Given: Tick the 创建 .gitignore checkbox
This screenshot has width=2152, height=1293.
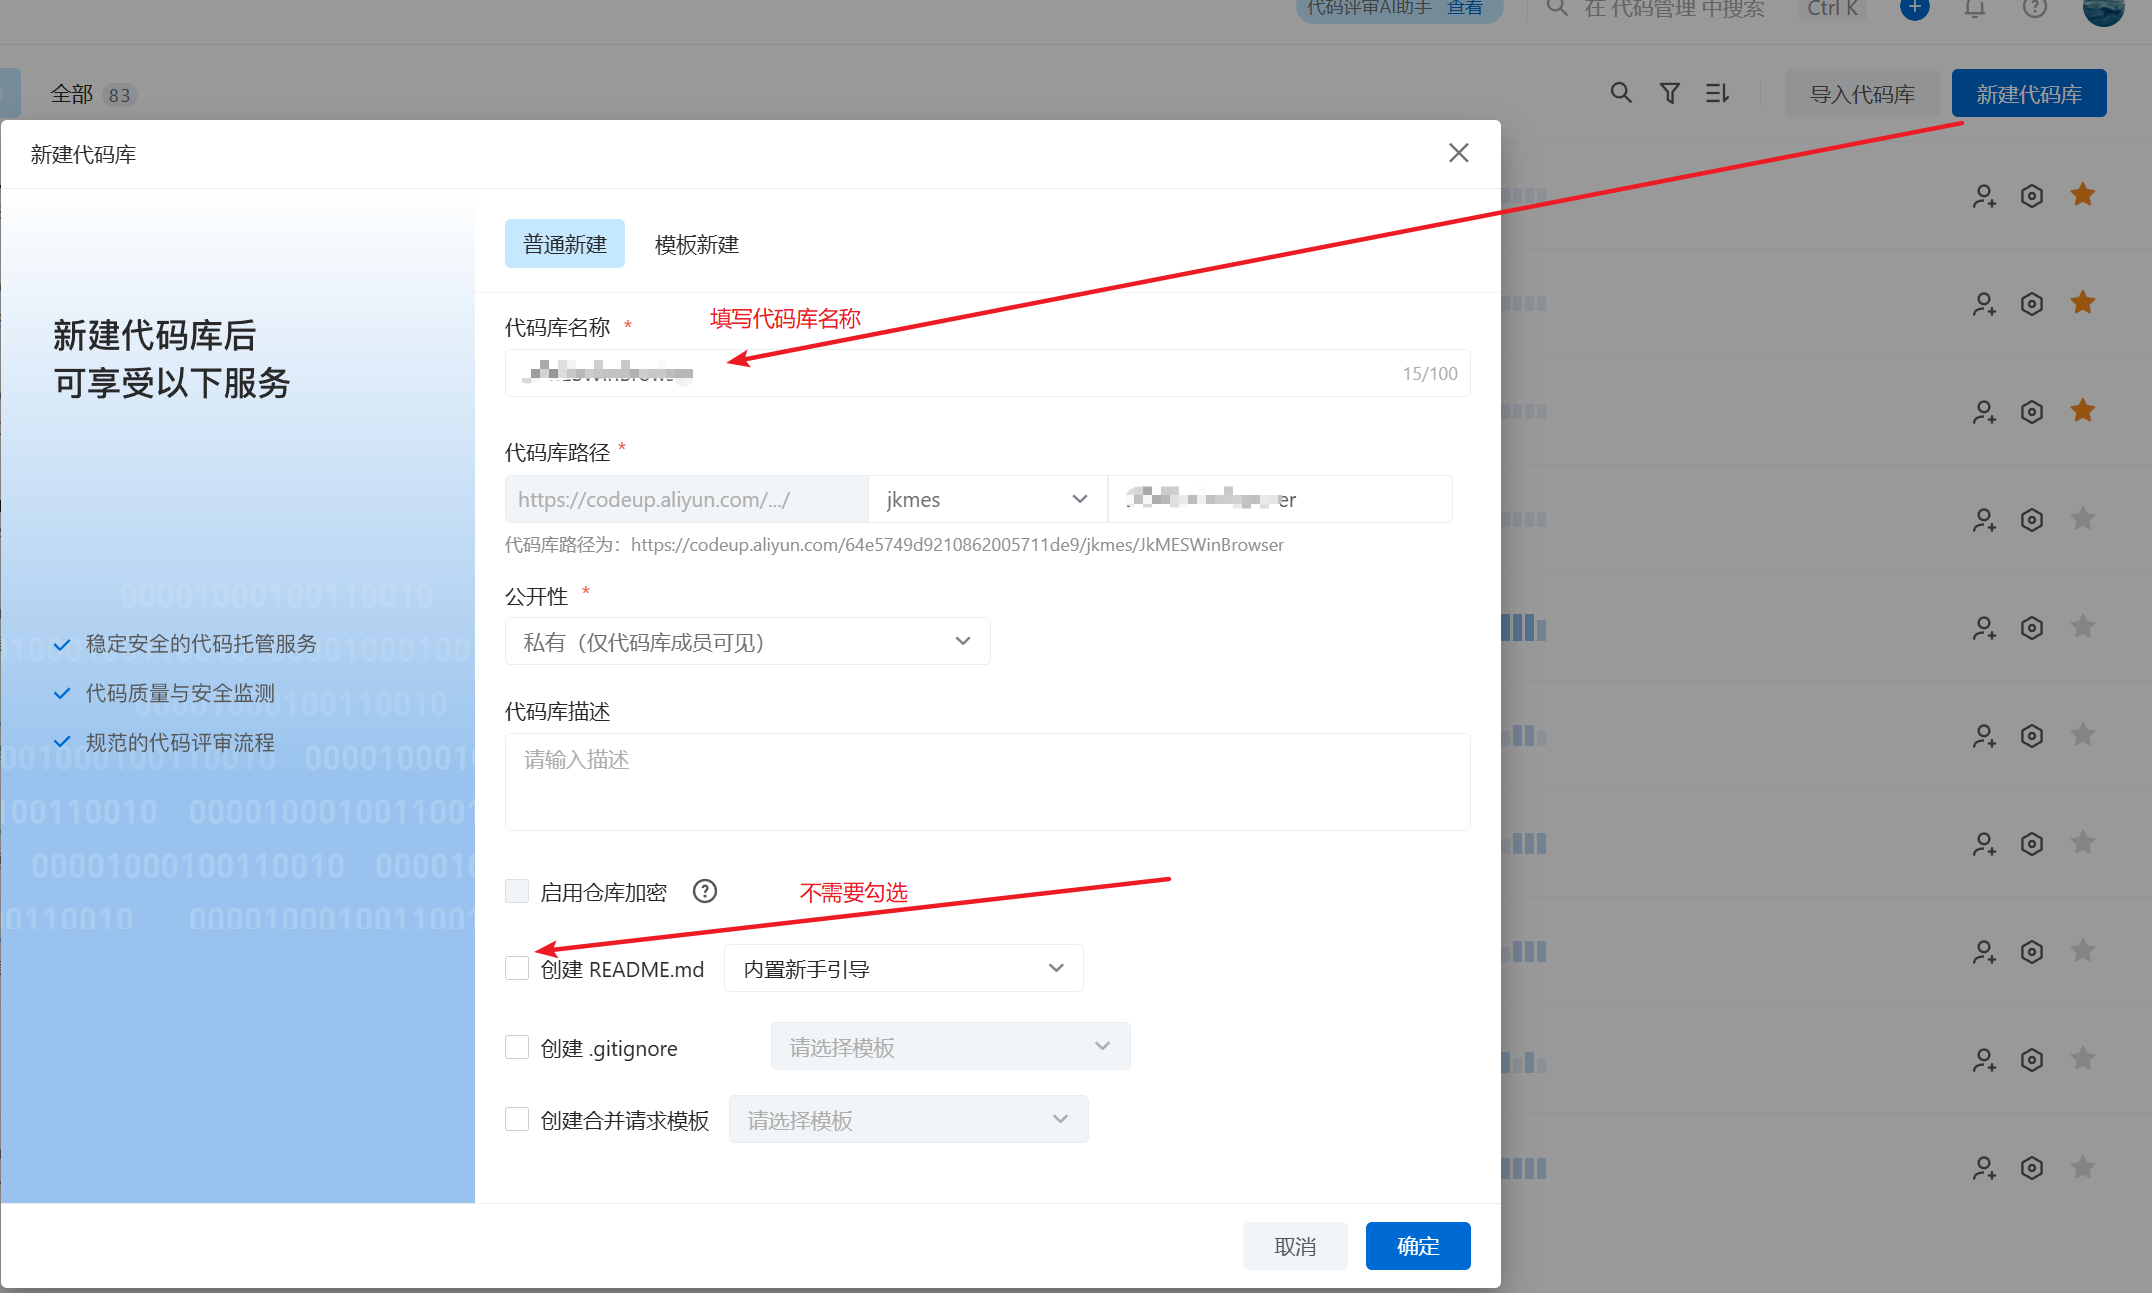Looking at the screenshot, I should click(517, 1047).
